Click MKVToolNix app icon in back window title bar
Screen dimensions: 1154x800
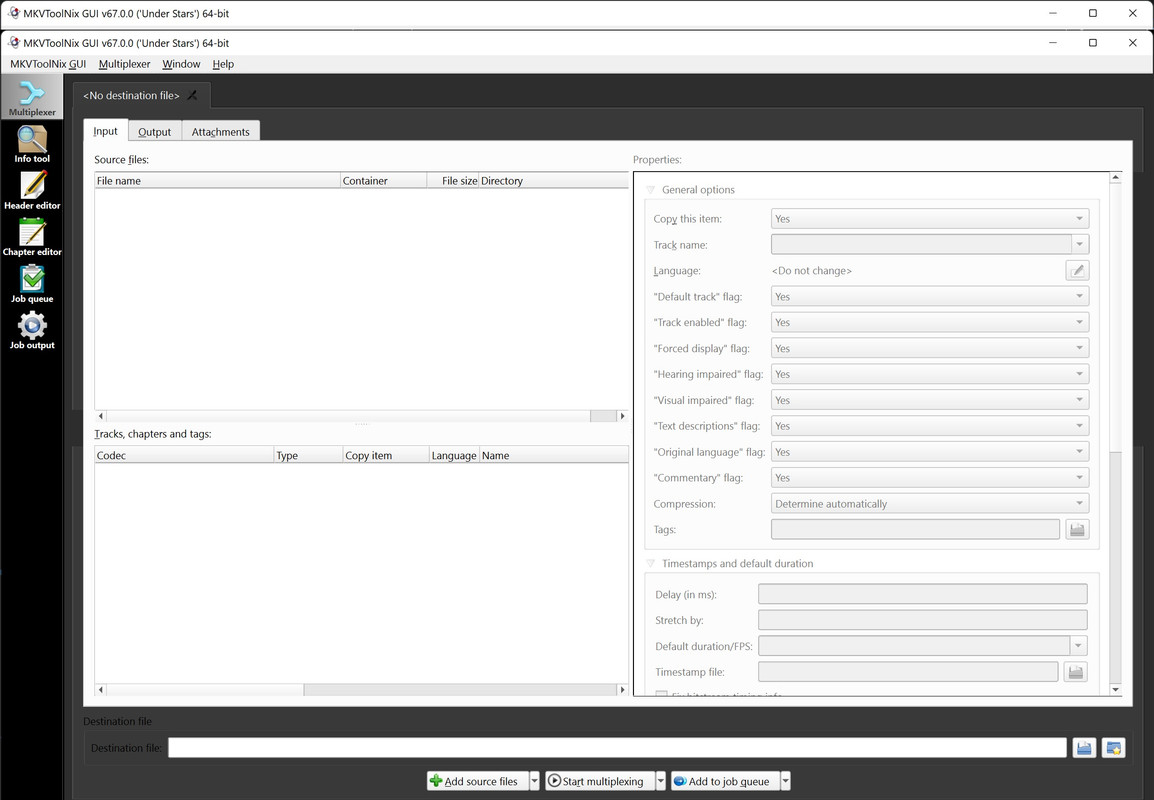(14, 13)
